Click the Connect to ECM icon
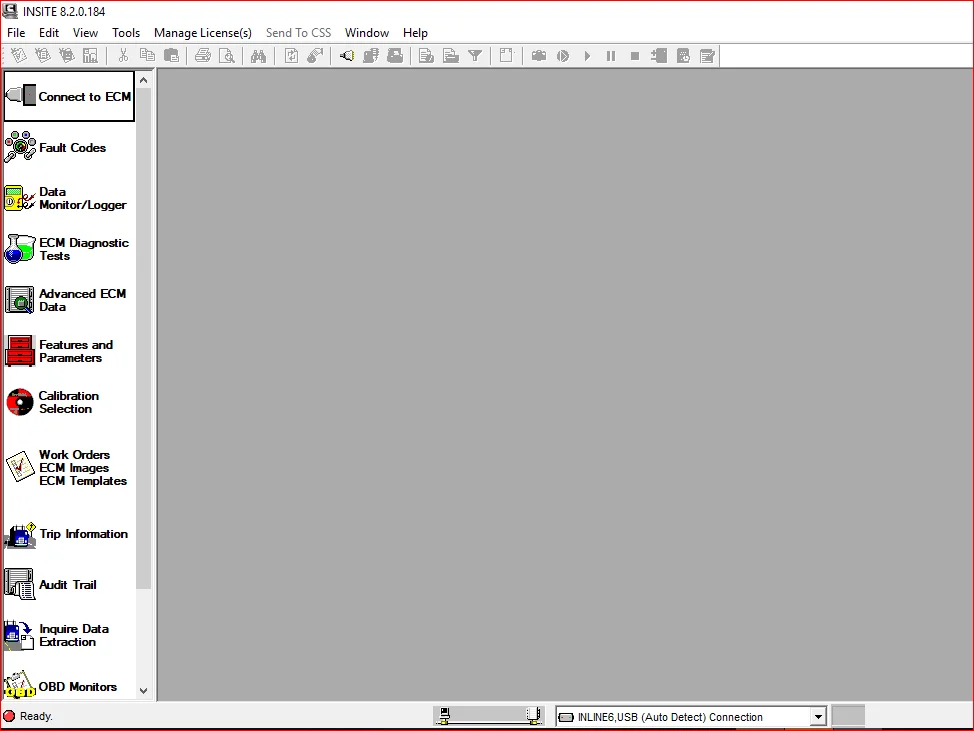The width and height of the screenshot is (974, 731). click(21, 96)
